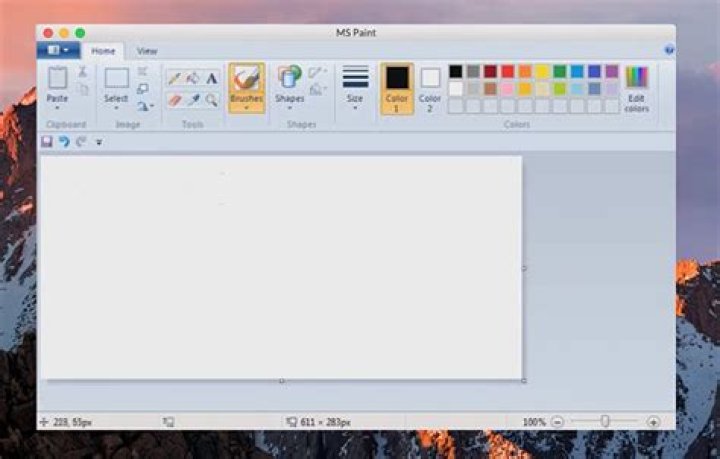Expand the Size dropdown arrow
720x459 pixels.
[x=355, y=108]
